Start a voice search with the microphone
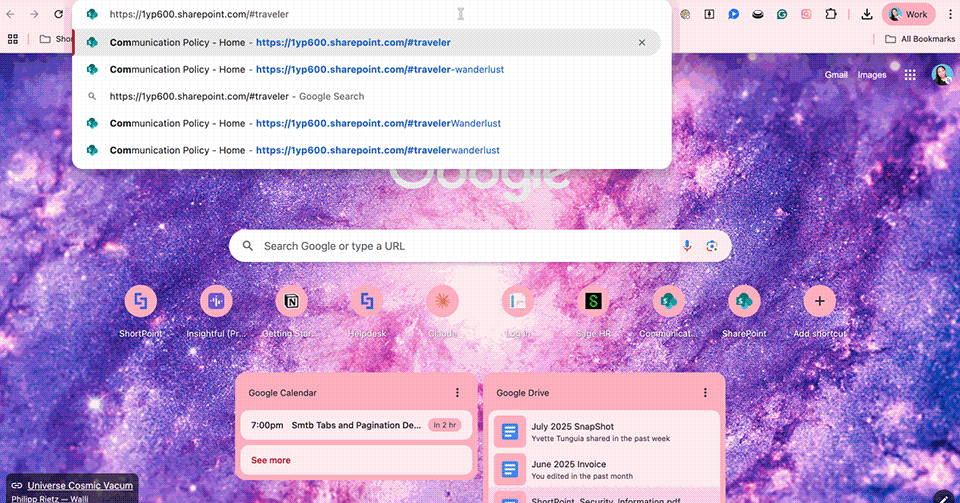 click(687, 246)
